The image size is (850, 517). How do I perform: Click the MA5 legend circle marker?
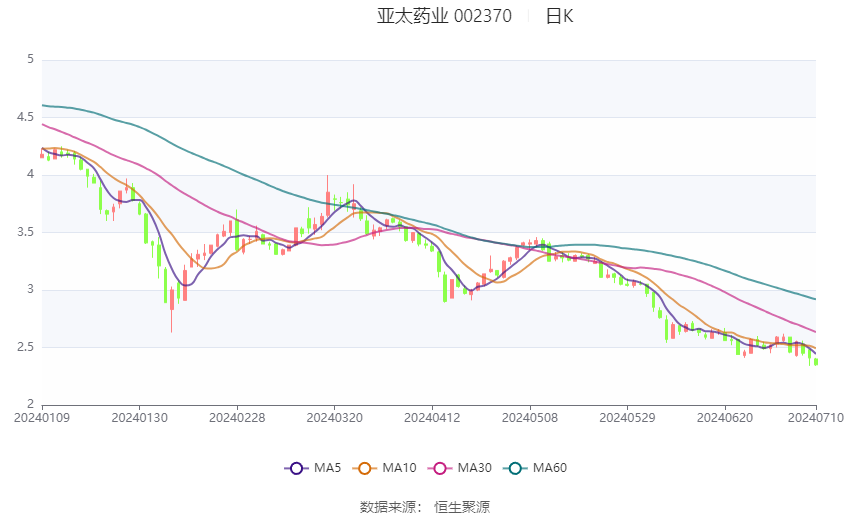coord(295,467)
